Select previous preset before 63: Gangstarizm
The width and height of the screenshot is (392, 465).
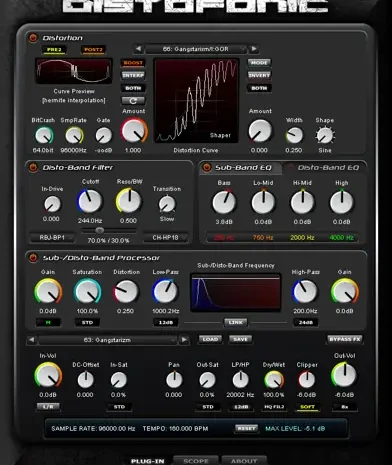(x=31, y=340)
